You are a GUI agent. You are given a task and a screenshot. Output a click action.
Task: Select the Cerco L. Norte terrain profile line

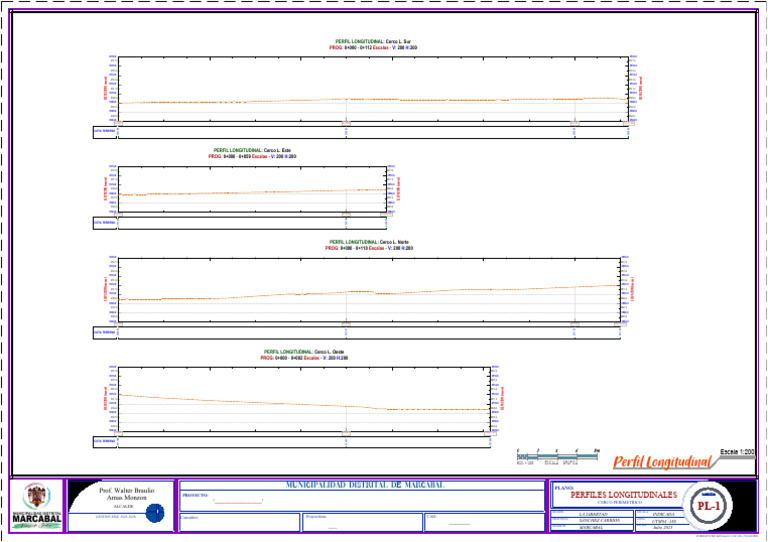tap(369, 292)
